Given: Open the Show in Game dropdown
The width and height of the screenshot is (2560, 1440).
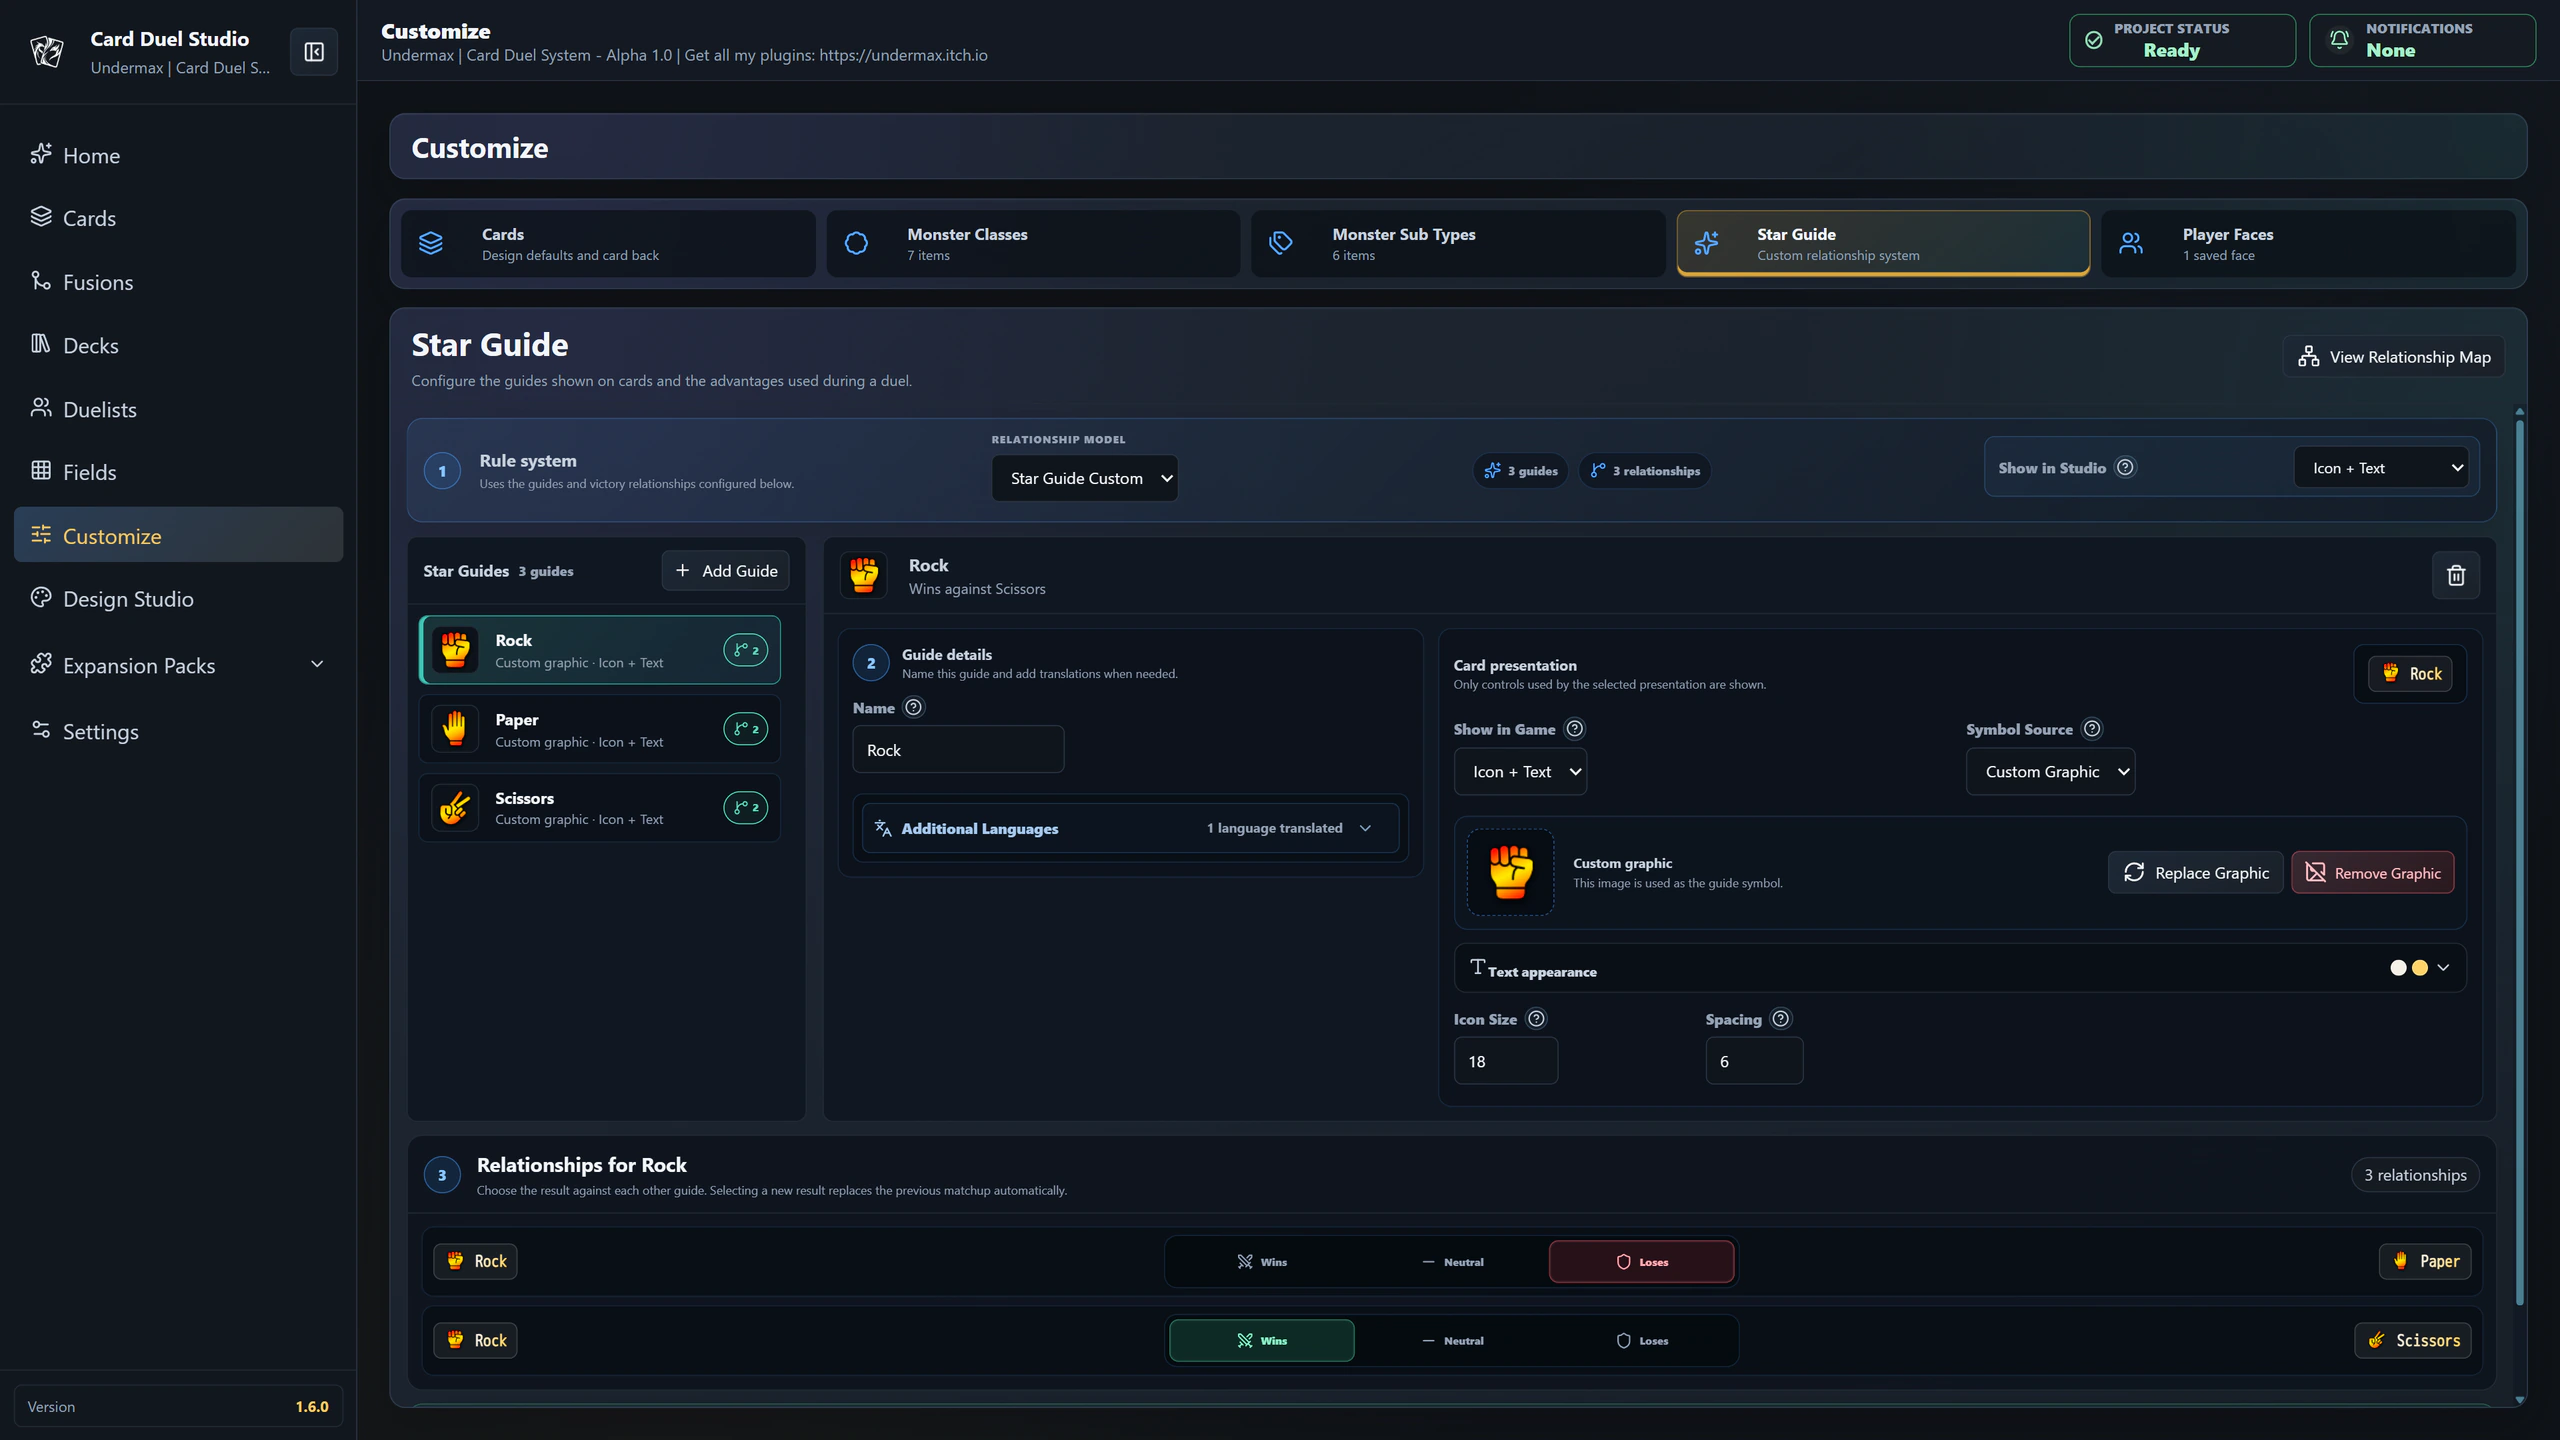Looking at the screenshot, I should pyautogui.click(x=1520, y=772).
